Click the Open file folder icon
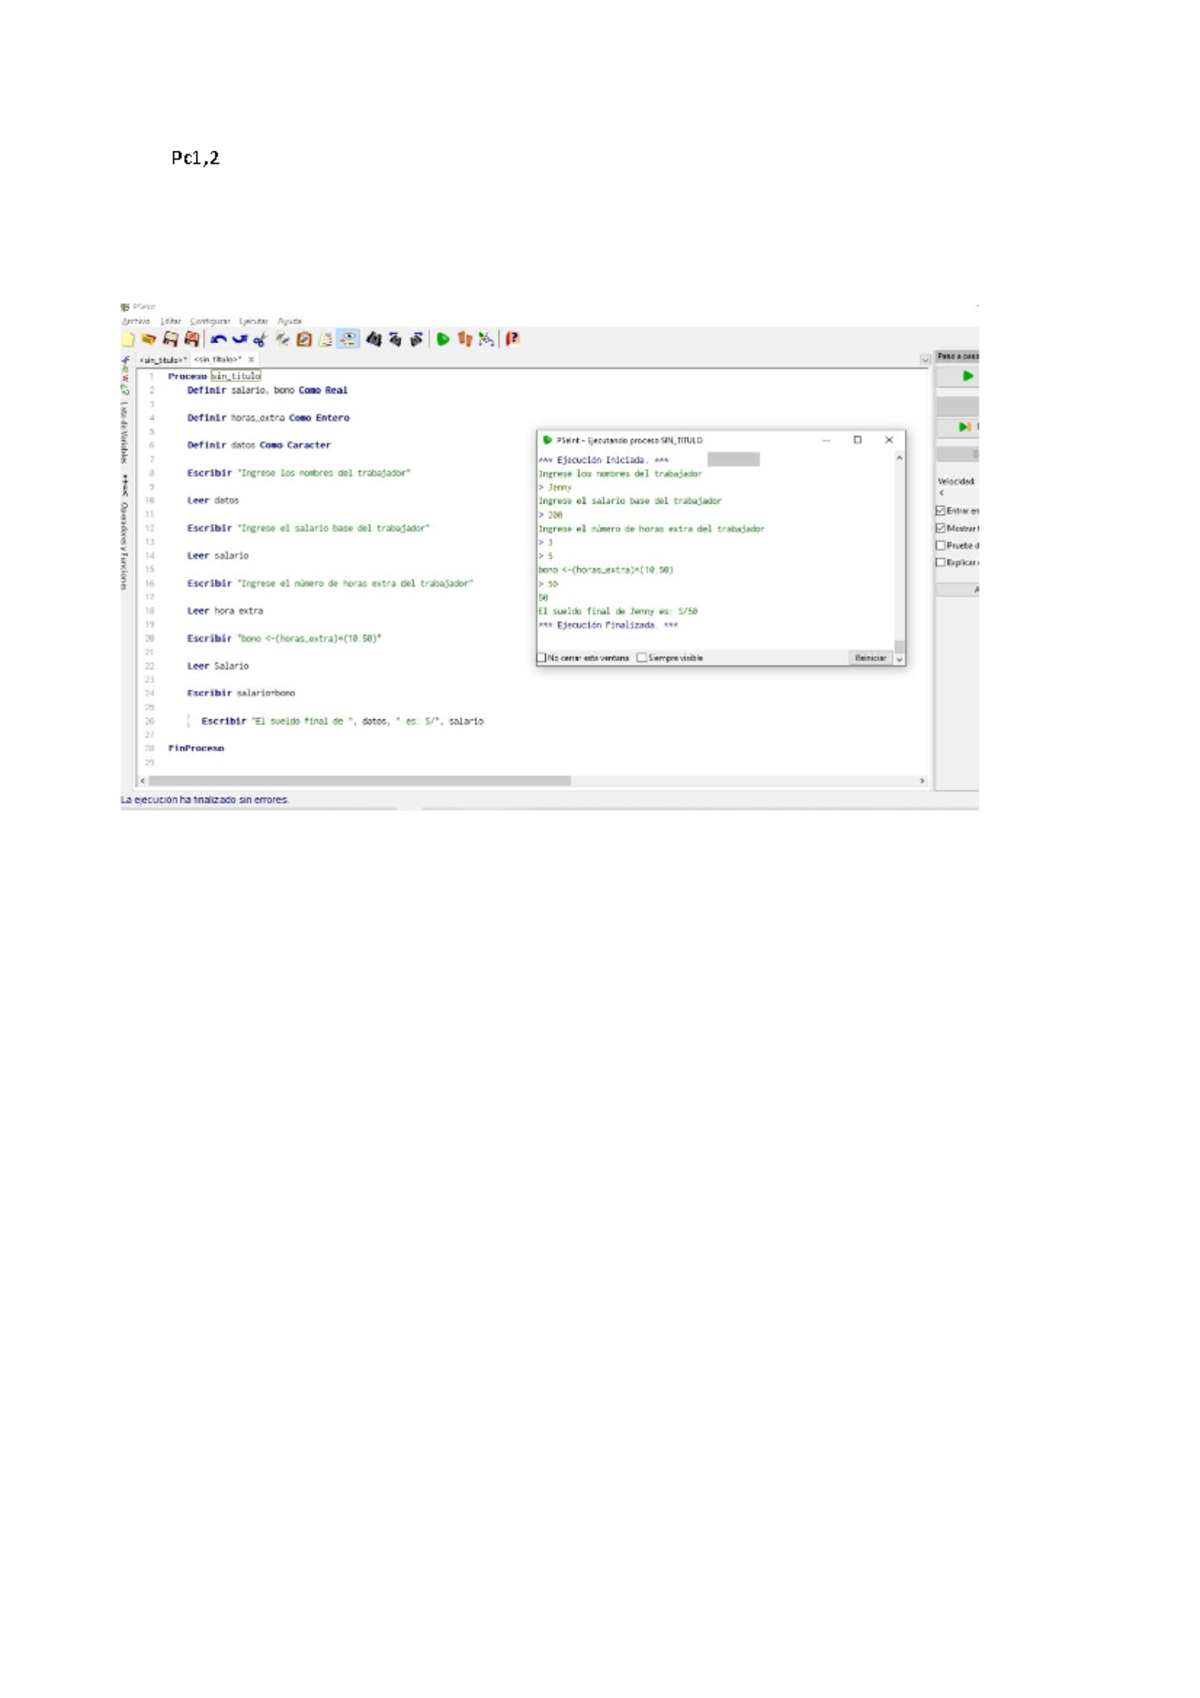Screen dimensions: 1200x1698 click(x=149, y=340)
